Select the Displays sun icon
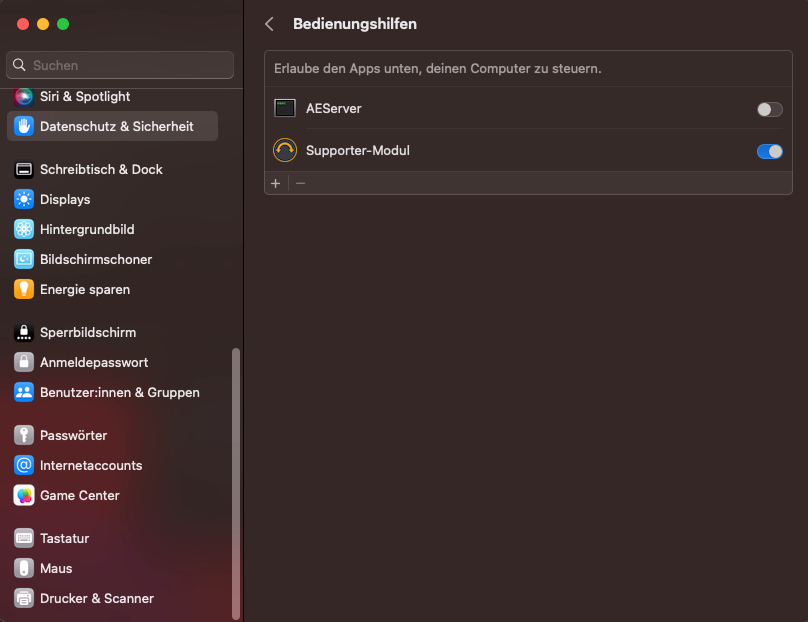Viewport: 808px width, 622px height. (24, 200)
